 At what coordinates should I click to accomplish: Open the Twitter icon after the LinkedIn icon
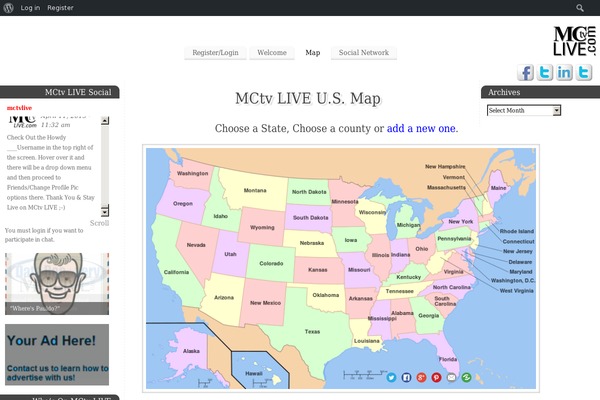pos(584,72)
